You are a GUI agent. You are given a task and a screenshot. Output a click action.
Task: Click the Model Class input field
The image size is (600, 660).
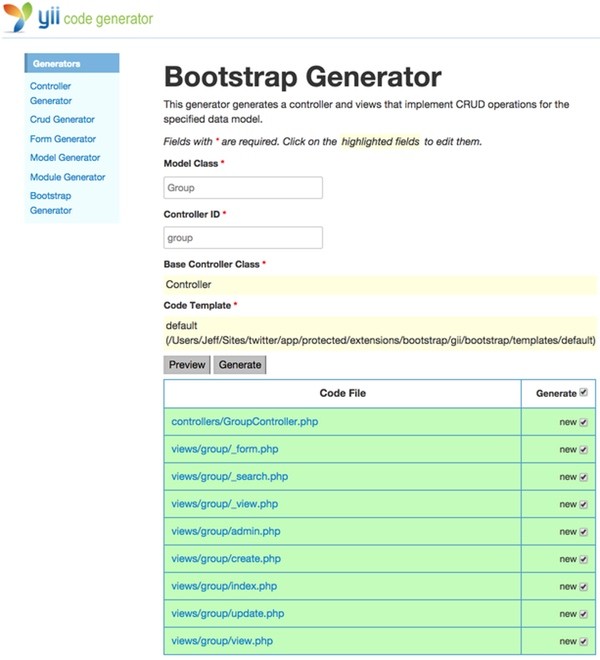(x=243, y=188)
